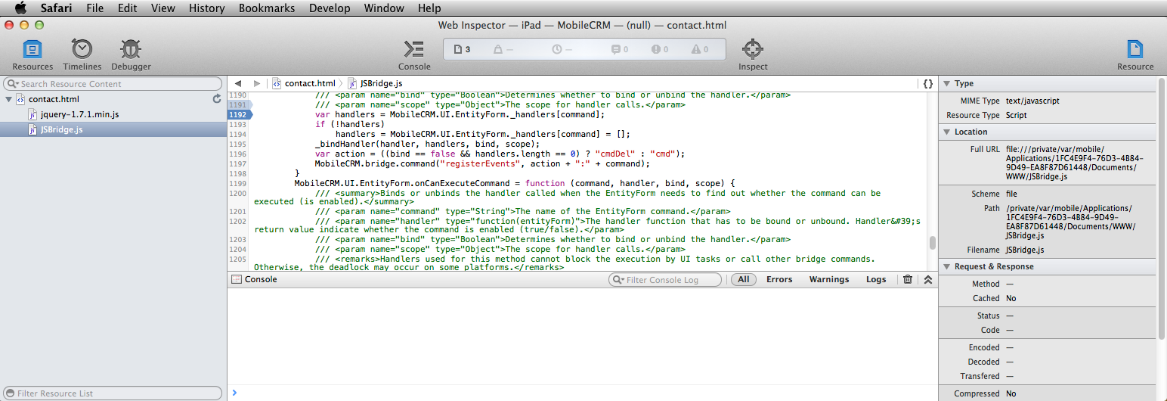The width and height of the screenshot is (1167, 401).
Task: Click the pretty print curly braces button
Action: click(x=928, y=84)
